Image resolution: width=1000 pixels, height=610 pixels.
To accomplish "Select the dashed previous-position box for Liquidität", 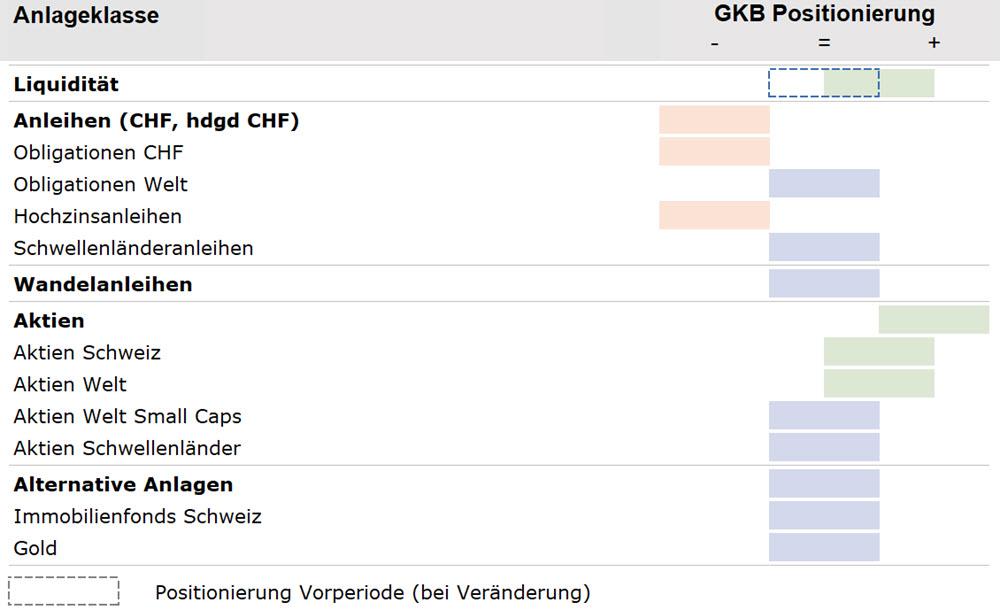I will (x=824, y=83).
